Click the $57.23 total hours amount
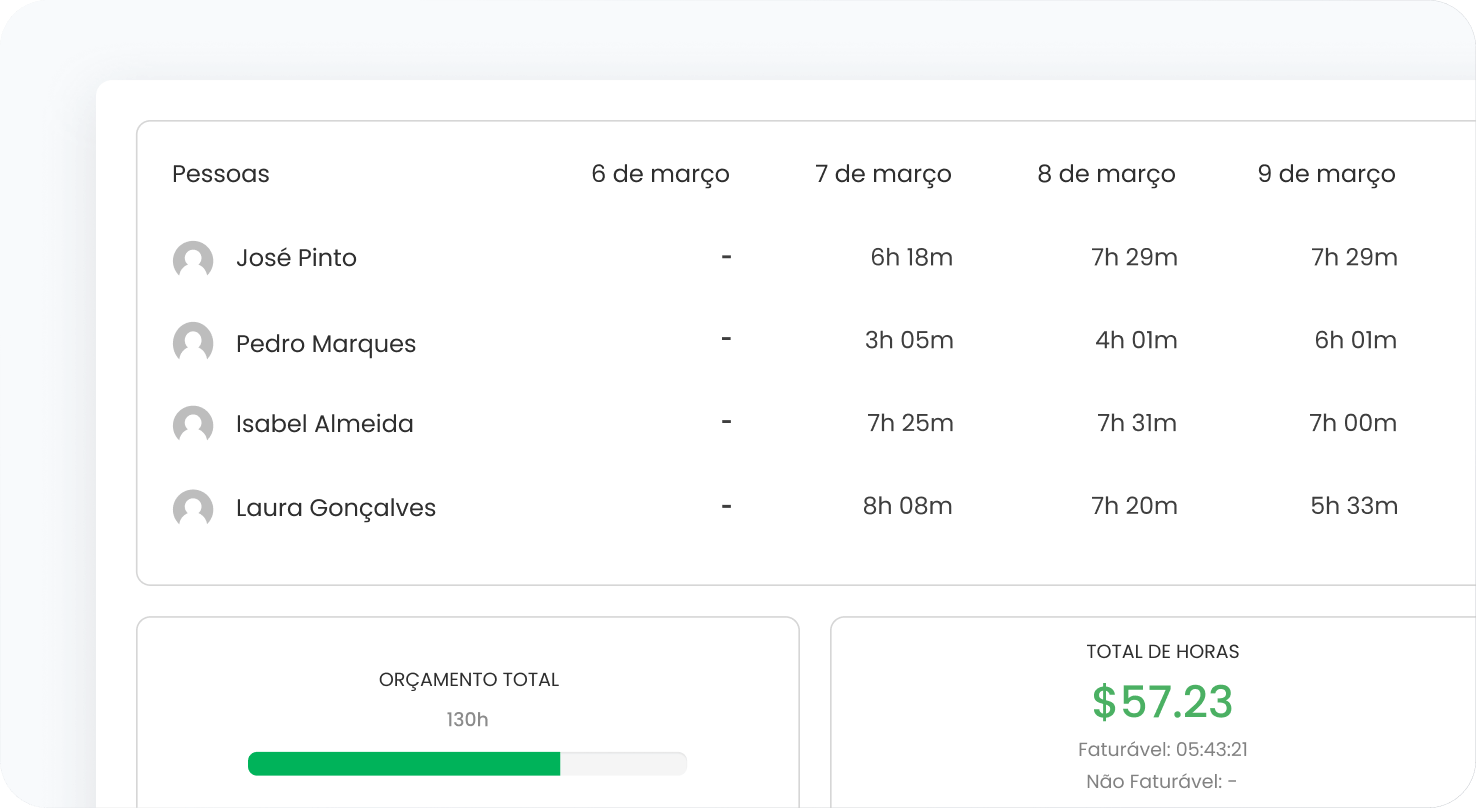1476x808 pixels. coord(1162,702)
